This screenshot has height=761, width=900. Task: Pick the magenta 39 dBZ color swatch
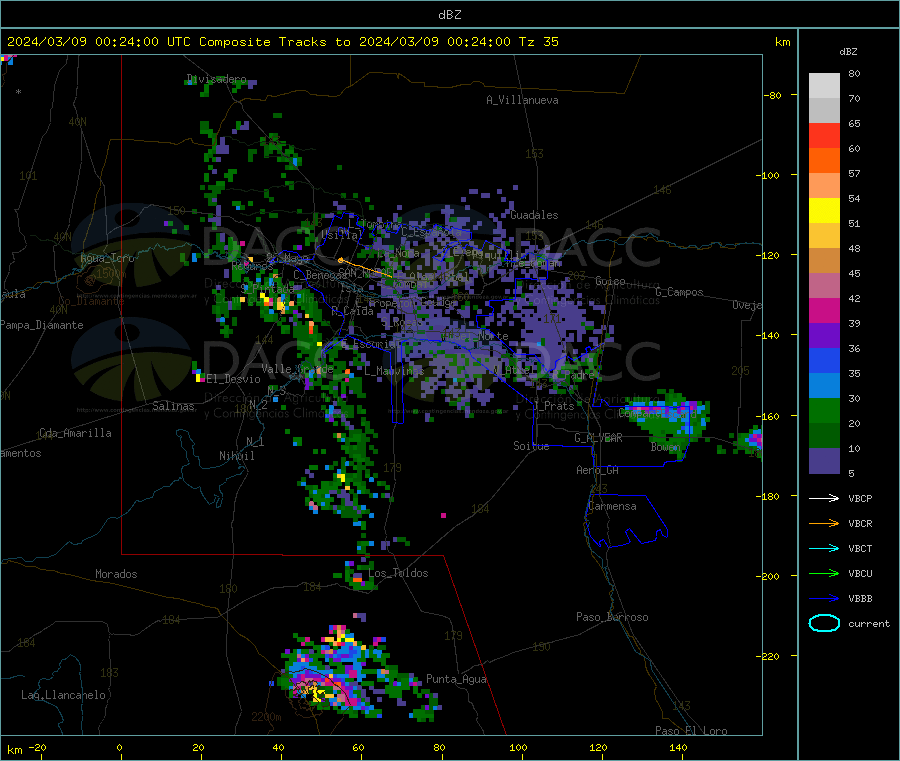pos(824,310)
